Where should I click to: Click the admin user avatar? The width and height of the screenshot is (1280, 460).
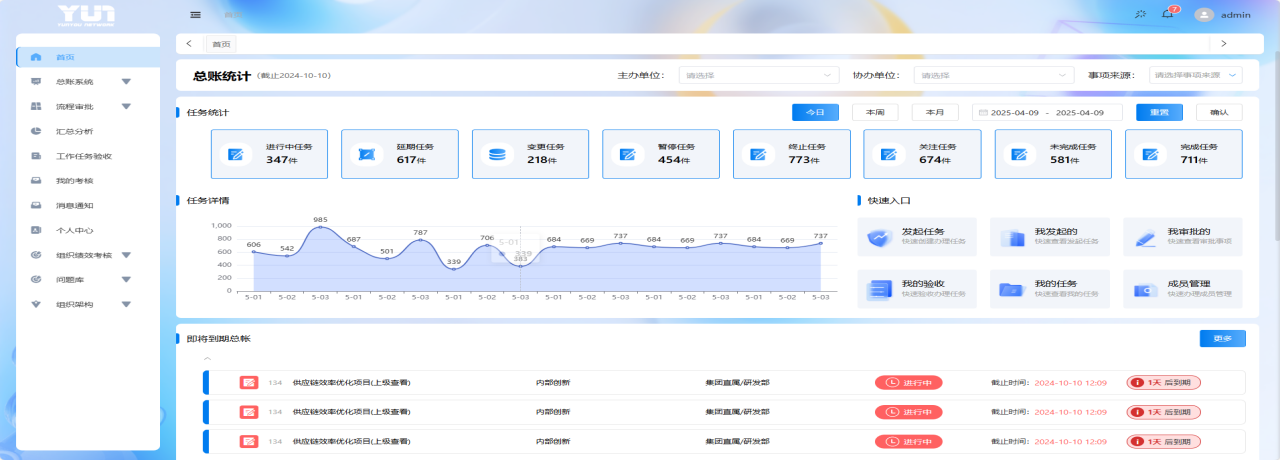(x=1204, y=14)
